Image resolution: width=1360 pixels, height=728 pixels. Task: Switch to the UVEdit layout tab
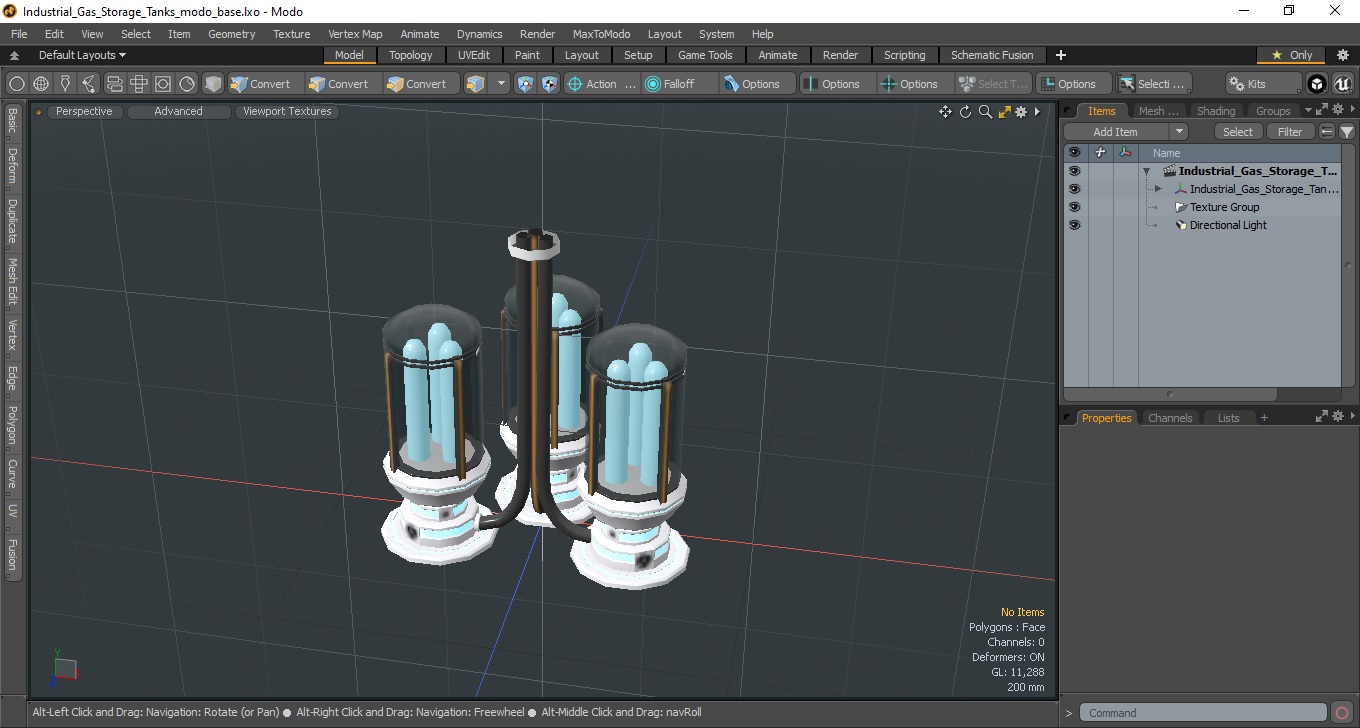pos(474,55)
